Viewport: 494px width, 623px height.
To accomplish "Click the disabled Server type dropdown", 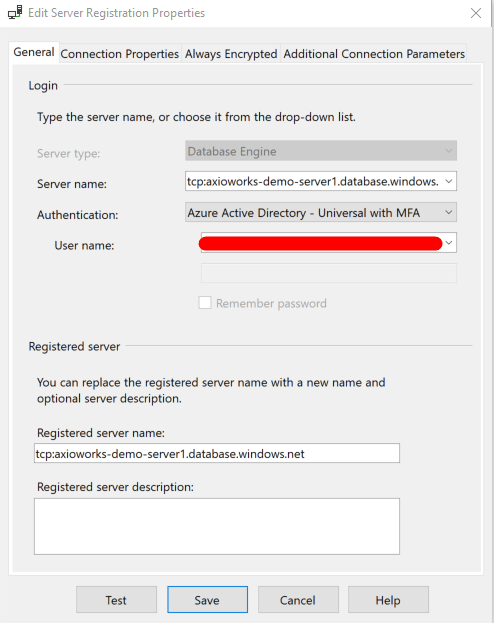I will (321, 151).
